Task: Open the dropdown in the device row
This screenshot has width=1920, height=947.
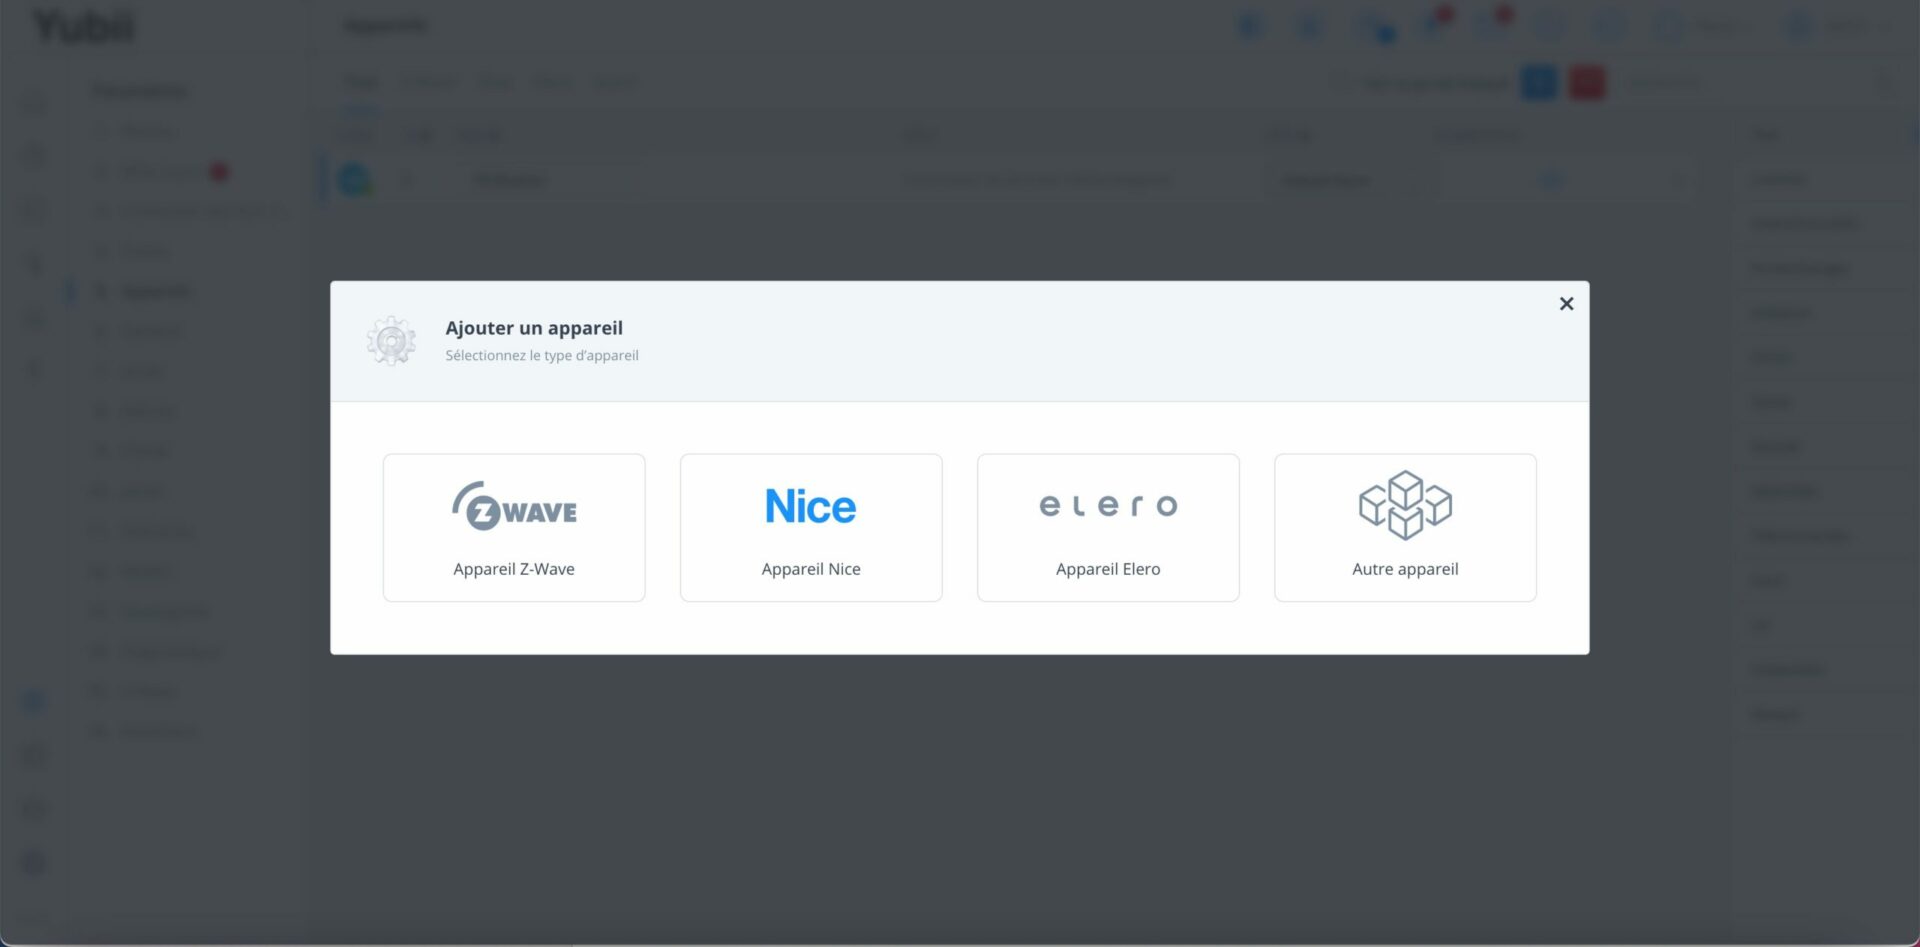Action: pos(1340,180)
